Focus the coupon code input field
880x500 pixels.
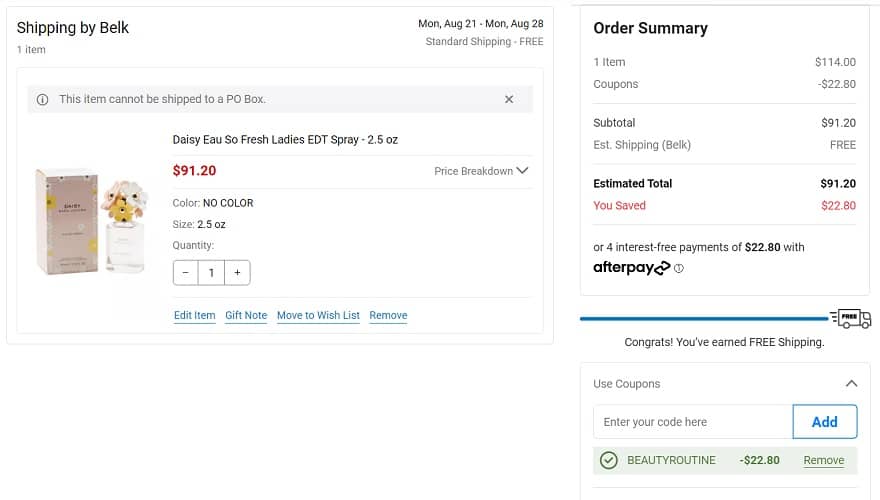tap(693, 422)
